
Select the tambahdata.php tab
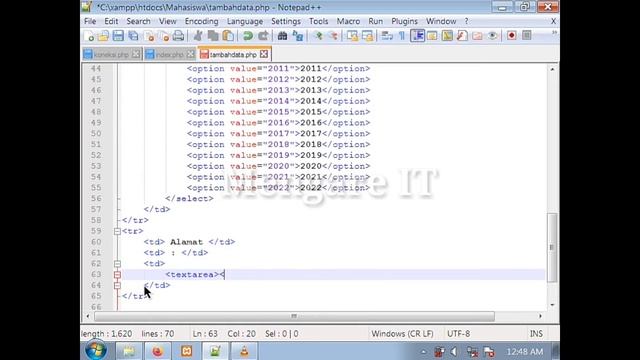tap(233, 54)
